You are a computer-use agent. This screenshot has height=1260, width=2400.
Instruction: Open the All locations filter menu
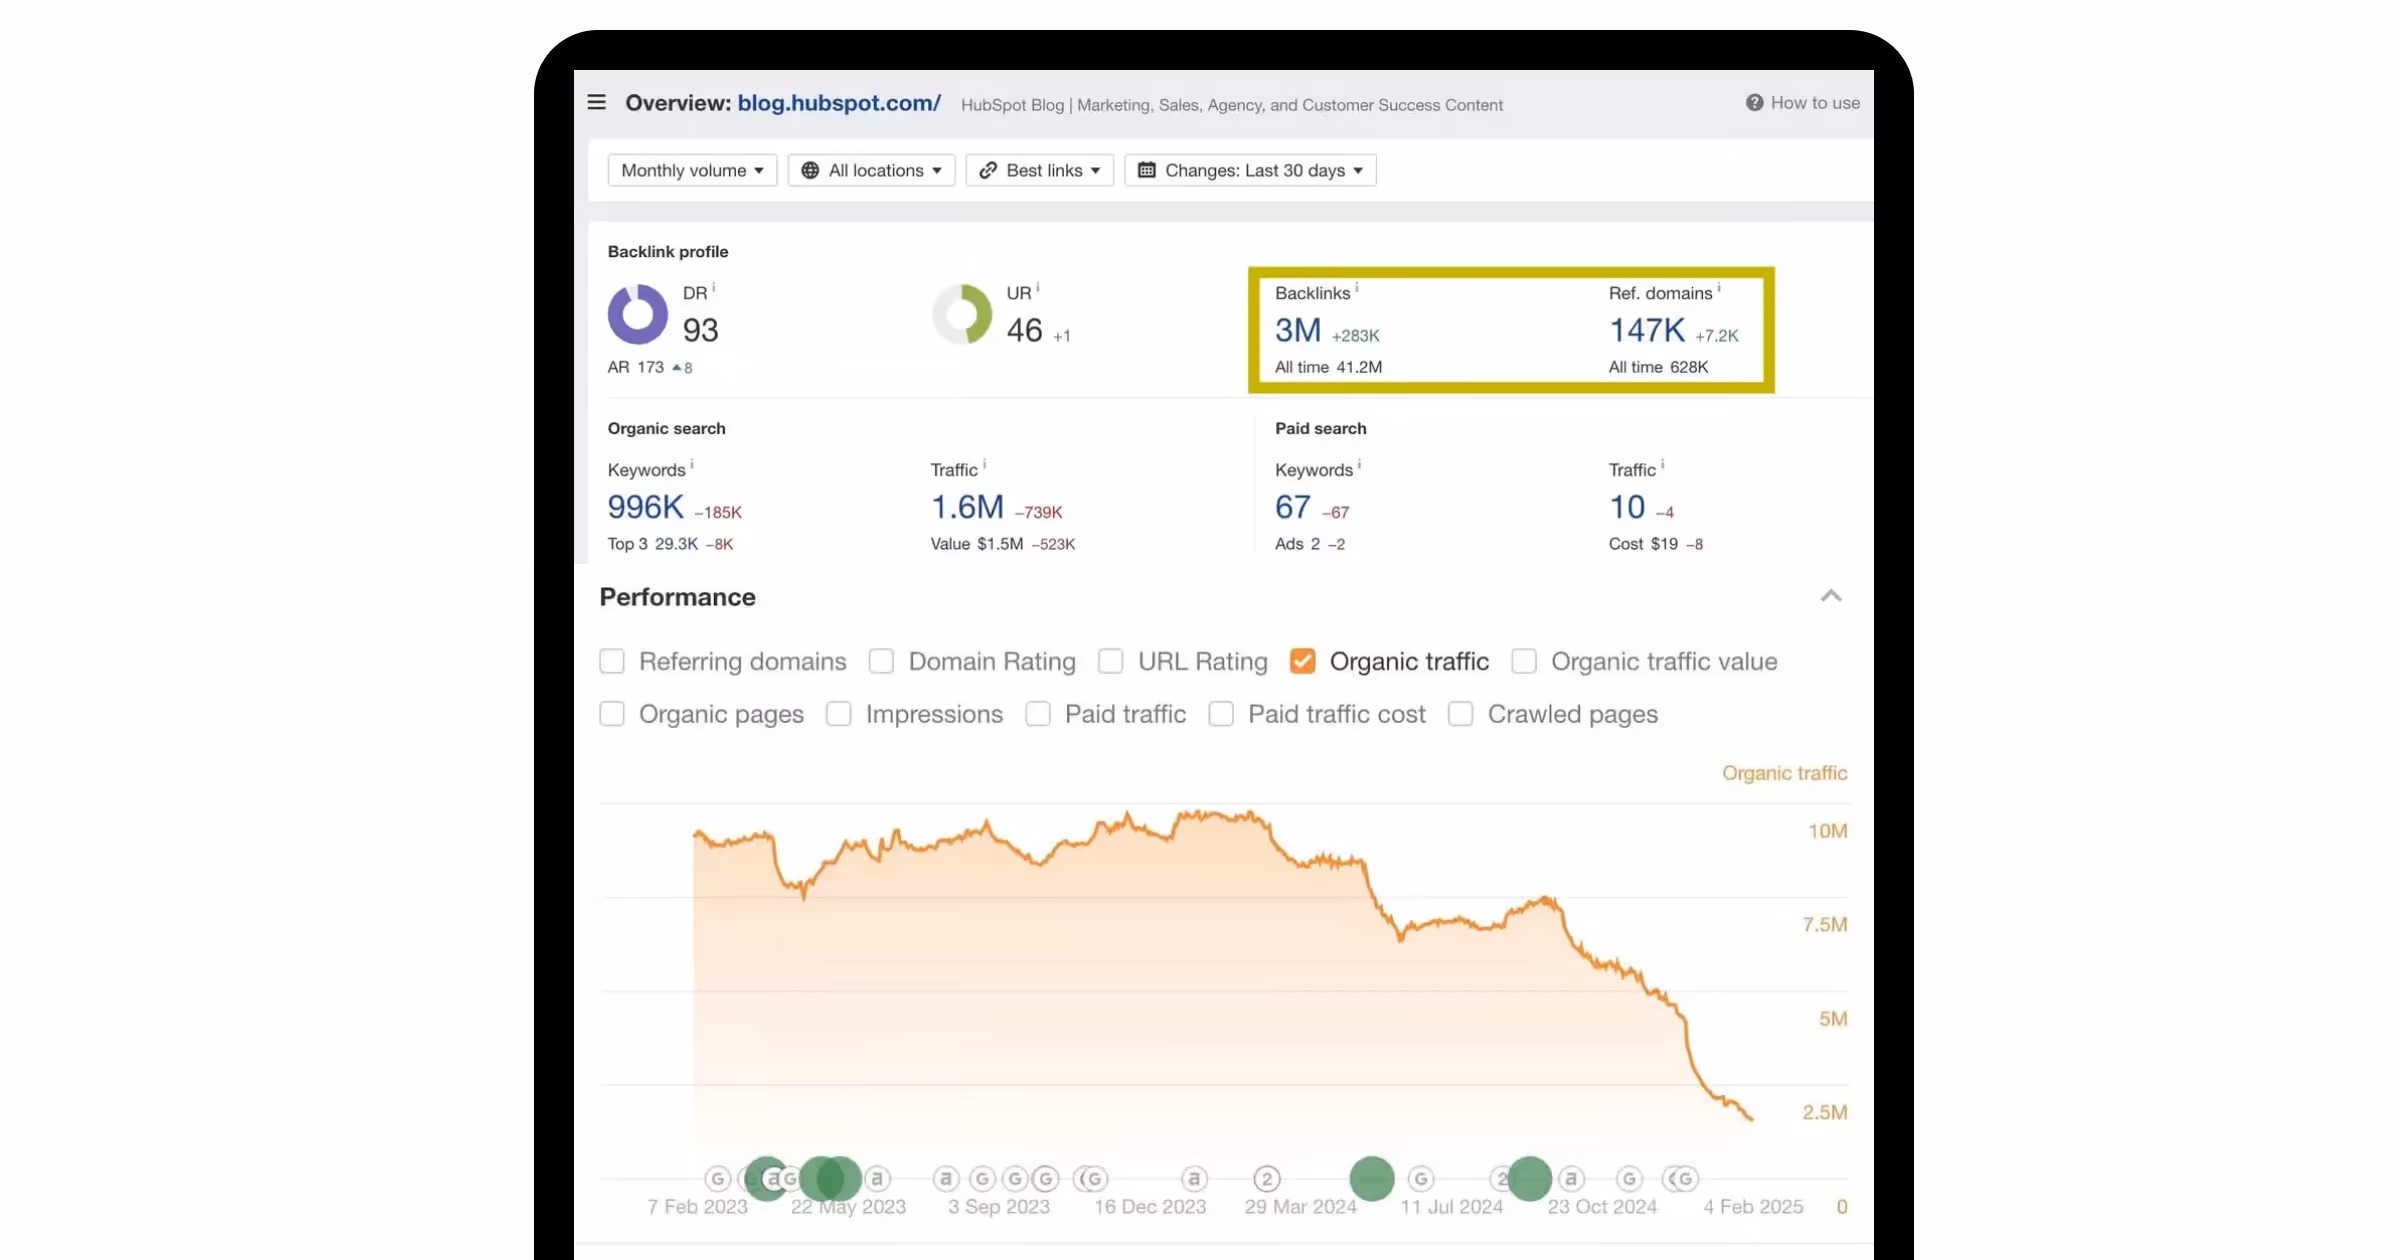coord(872,170)
